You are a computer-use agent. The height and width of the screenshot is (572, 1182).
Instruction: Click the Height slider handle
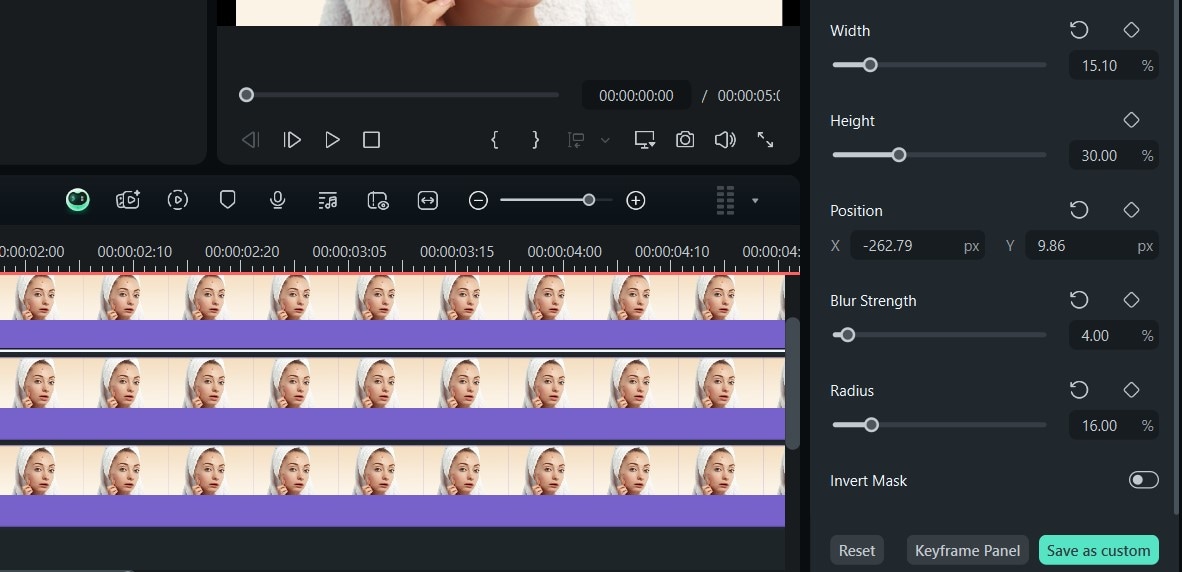click(899, 155)
